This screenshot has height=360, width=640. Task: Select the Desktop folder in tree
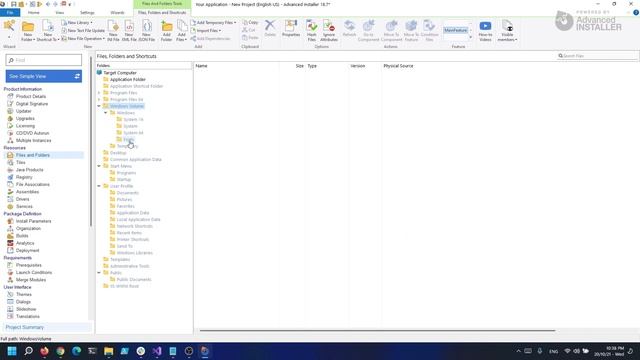(x=118, y=153)
